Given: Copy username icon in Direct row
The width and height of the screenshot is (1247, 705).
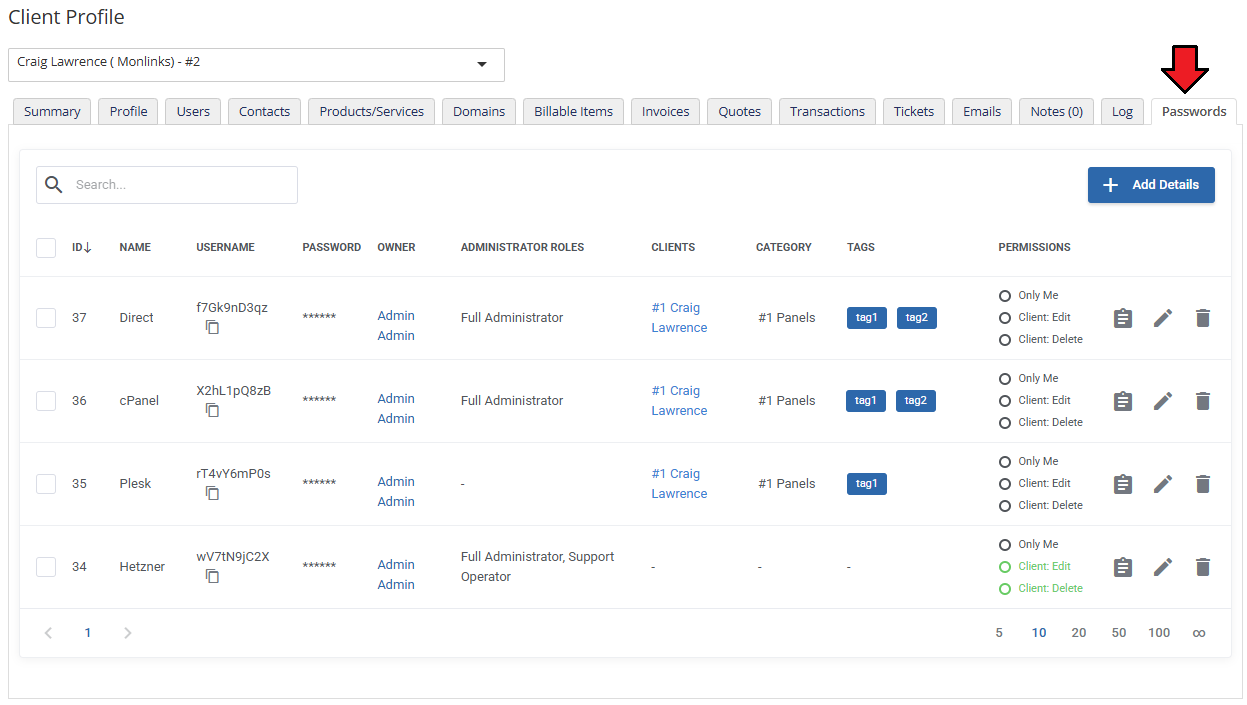Looking at the screenshot, I should [x=212, y=327].
